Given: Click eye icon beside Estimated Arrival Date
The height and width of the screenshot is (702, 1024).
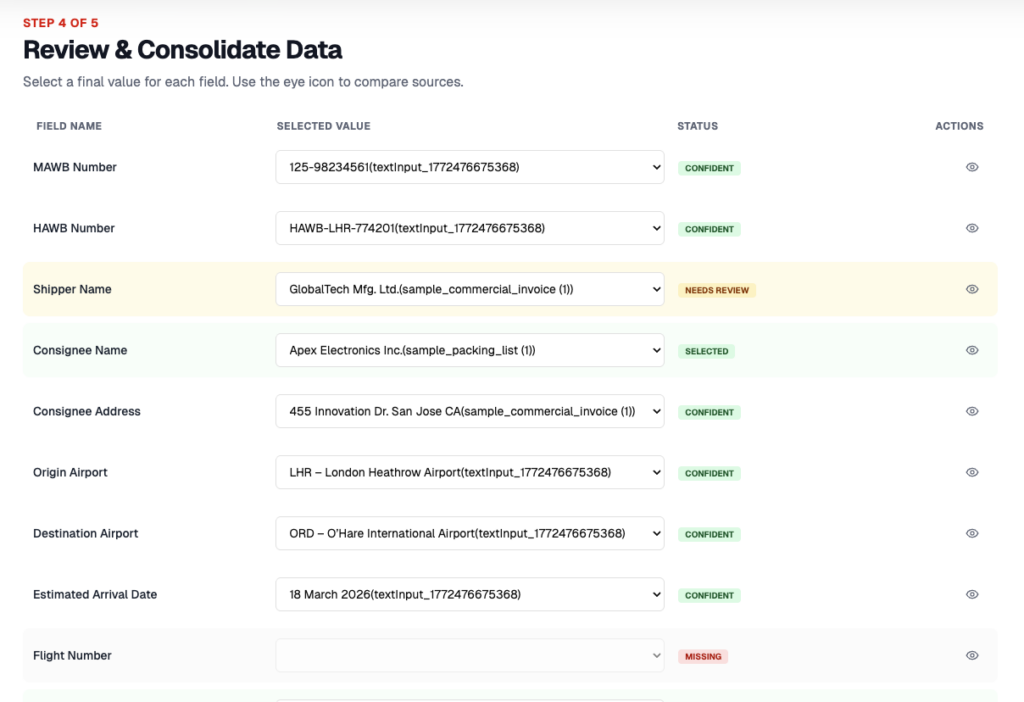Looking at the screenshot, I should click(971, 594).
